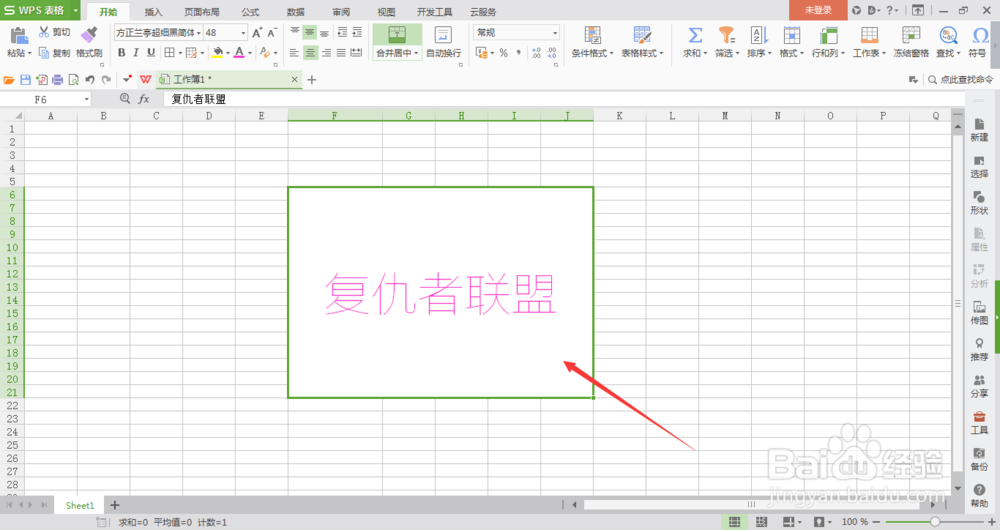Click the Copy (复制) icon
The width and height of the screenshot is (1000, 530).
pos(44,53)
